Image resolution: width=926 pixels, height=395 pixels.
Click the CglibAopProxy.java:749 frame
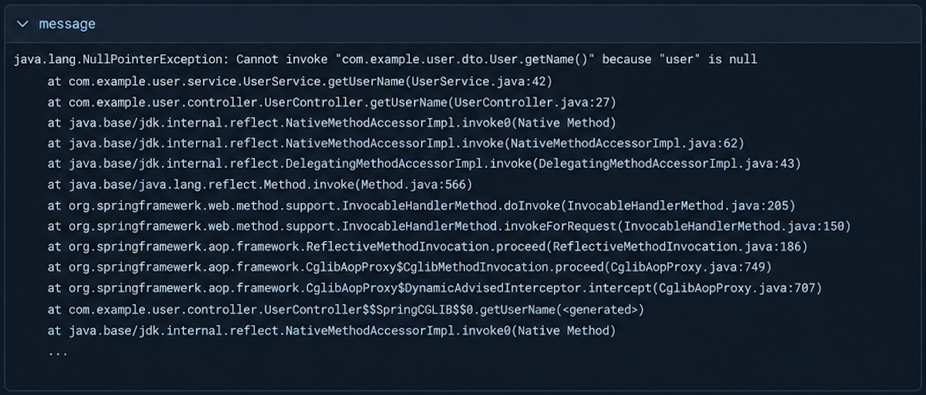pos(410,267)
